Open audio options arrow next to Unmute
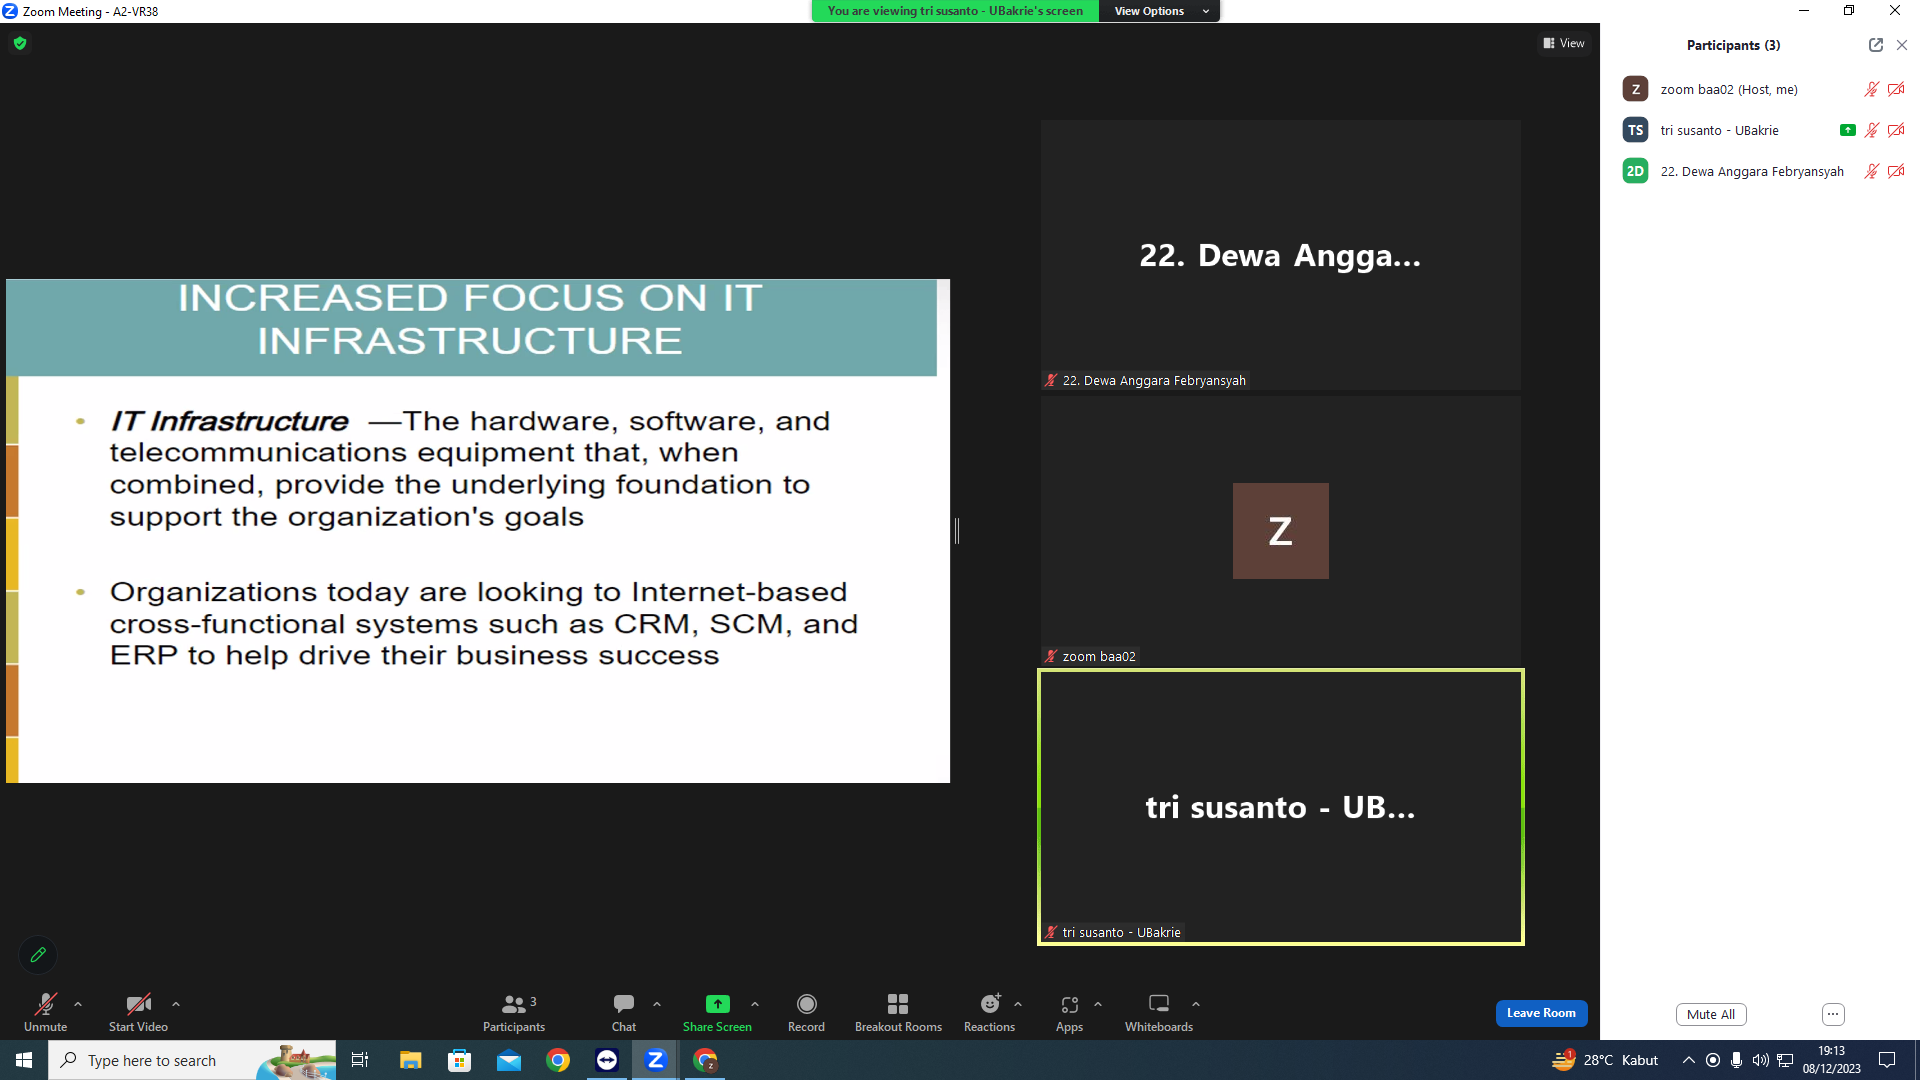The width and height of the screenshot is (1920, 1080). point(78,1004)
